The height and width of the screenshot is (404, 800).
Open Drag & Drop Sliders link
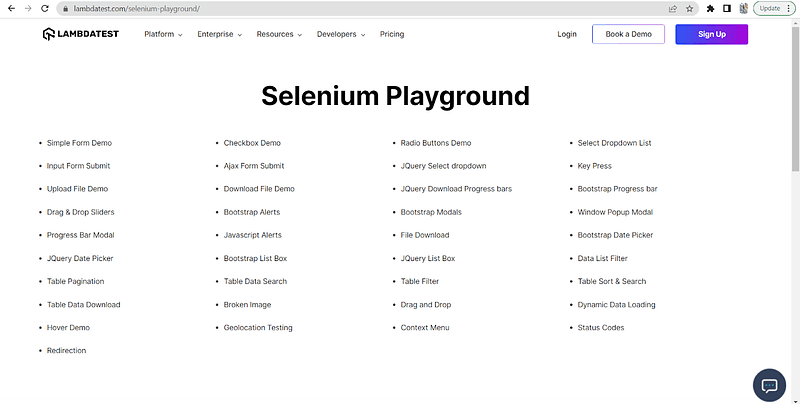tap(81, 212)
